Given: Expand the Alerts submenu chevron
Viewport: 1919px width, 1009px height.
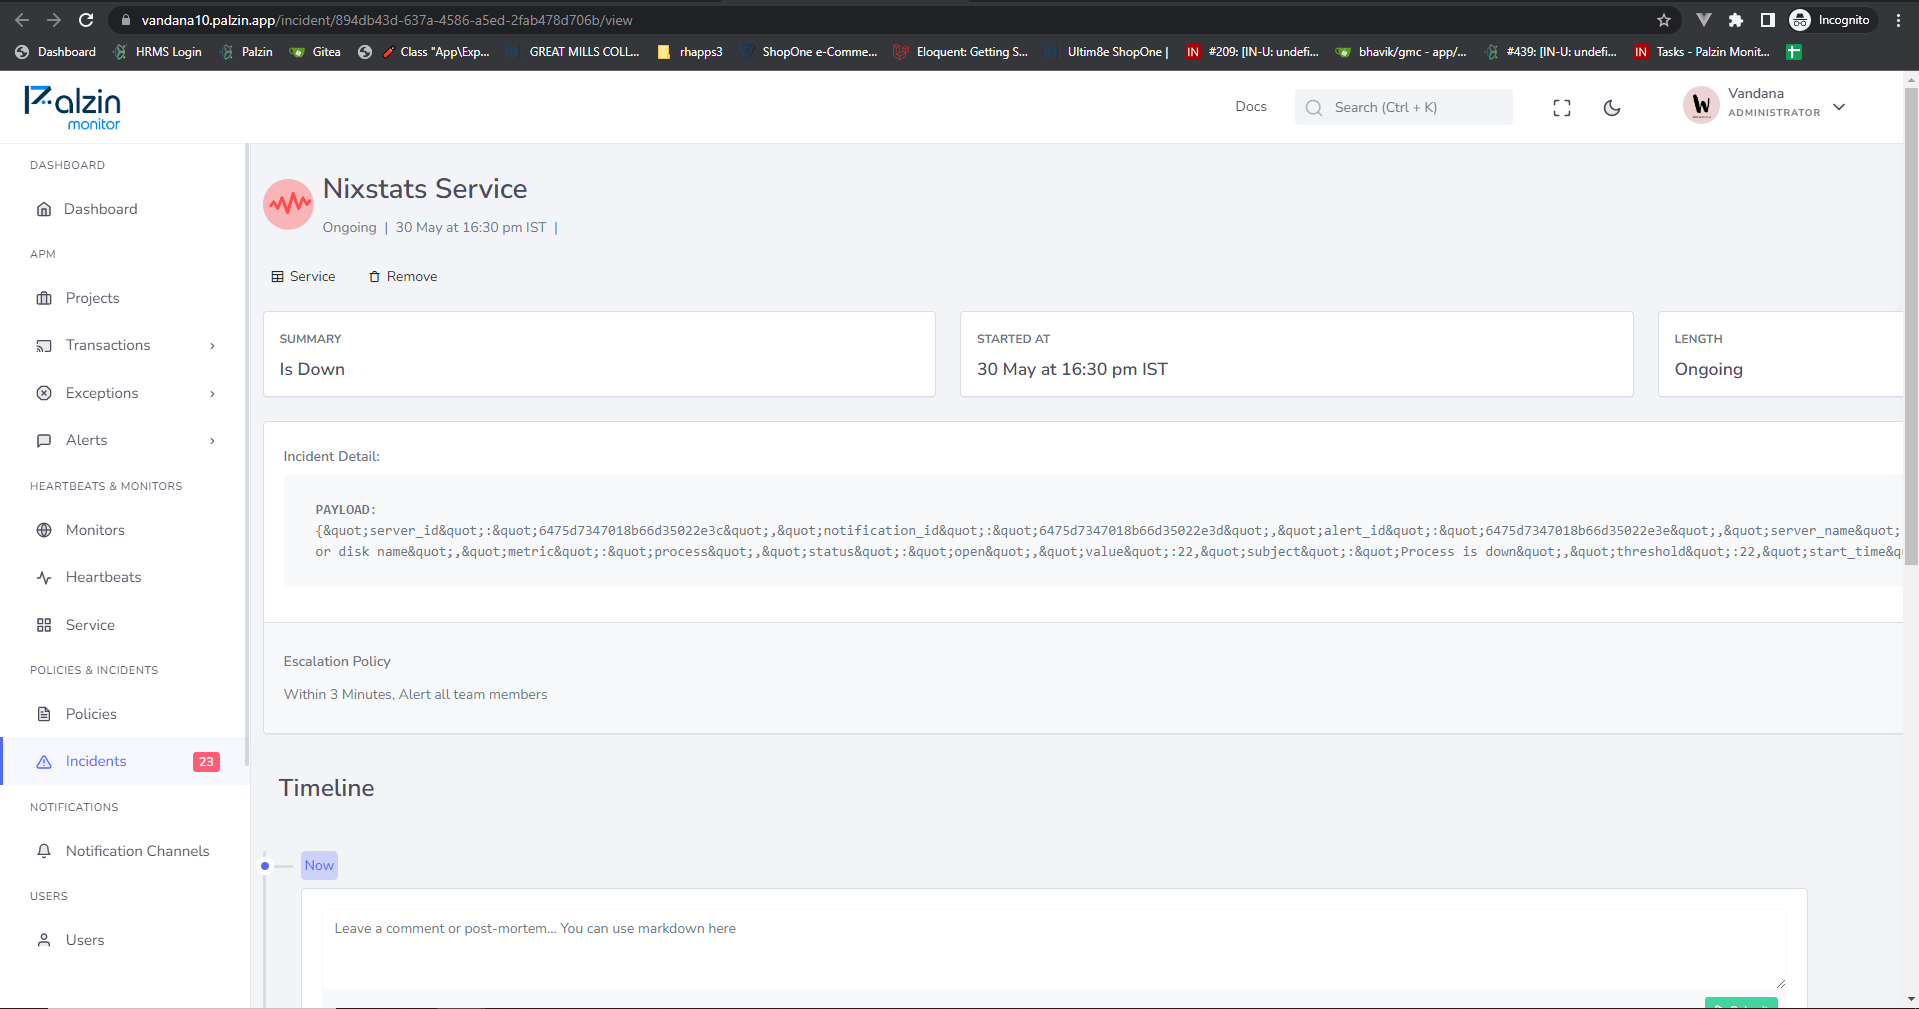Looking at the screenshot, I should (212, 441).
